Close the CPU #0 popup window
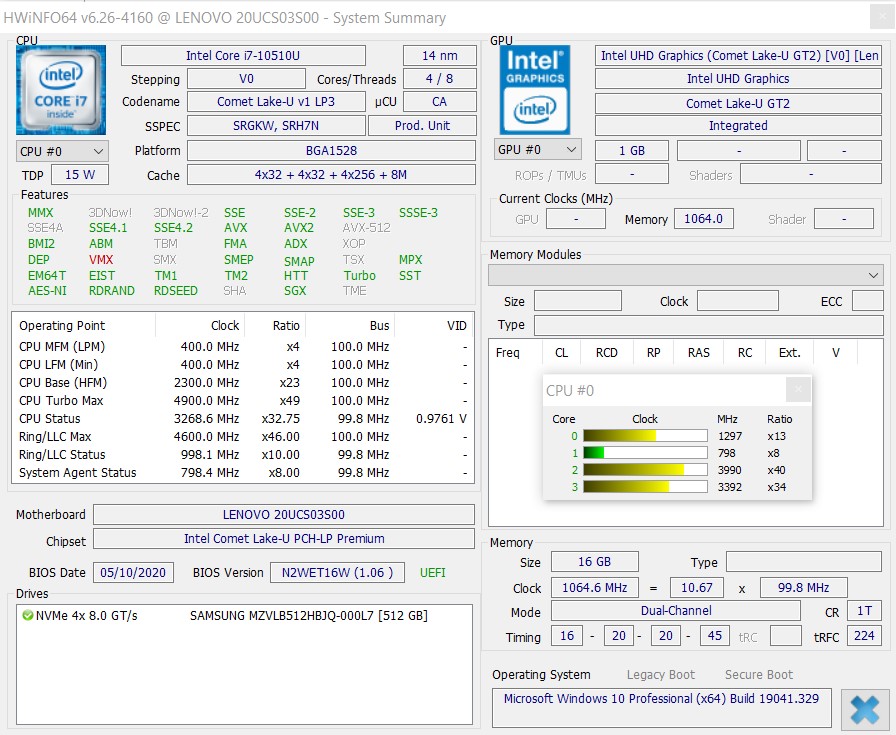Viewport: 896px width, 735px height. [798, 390]
